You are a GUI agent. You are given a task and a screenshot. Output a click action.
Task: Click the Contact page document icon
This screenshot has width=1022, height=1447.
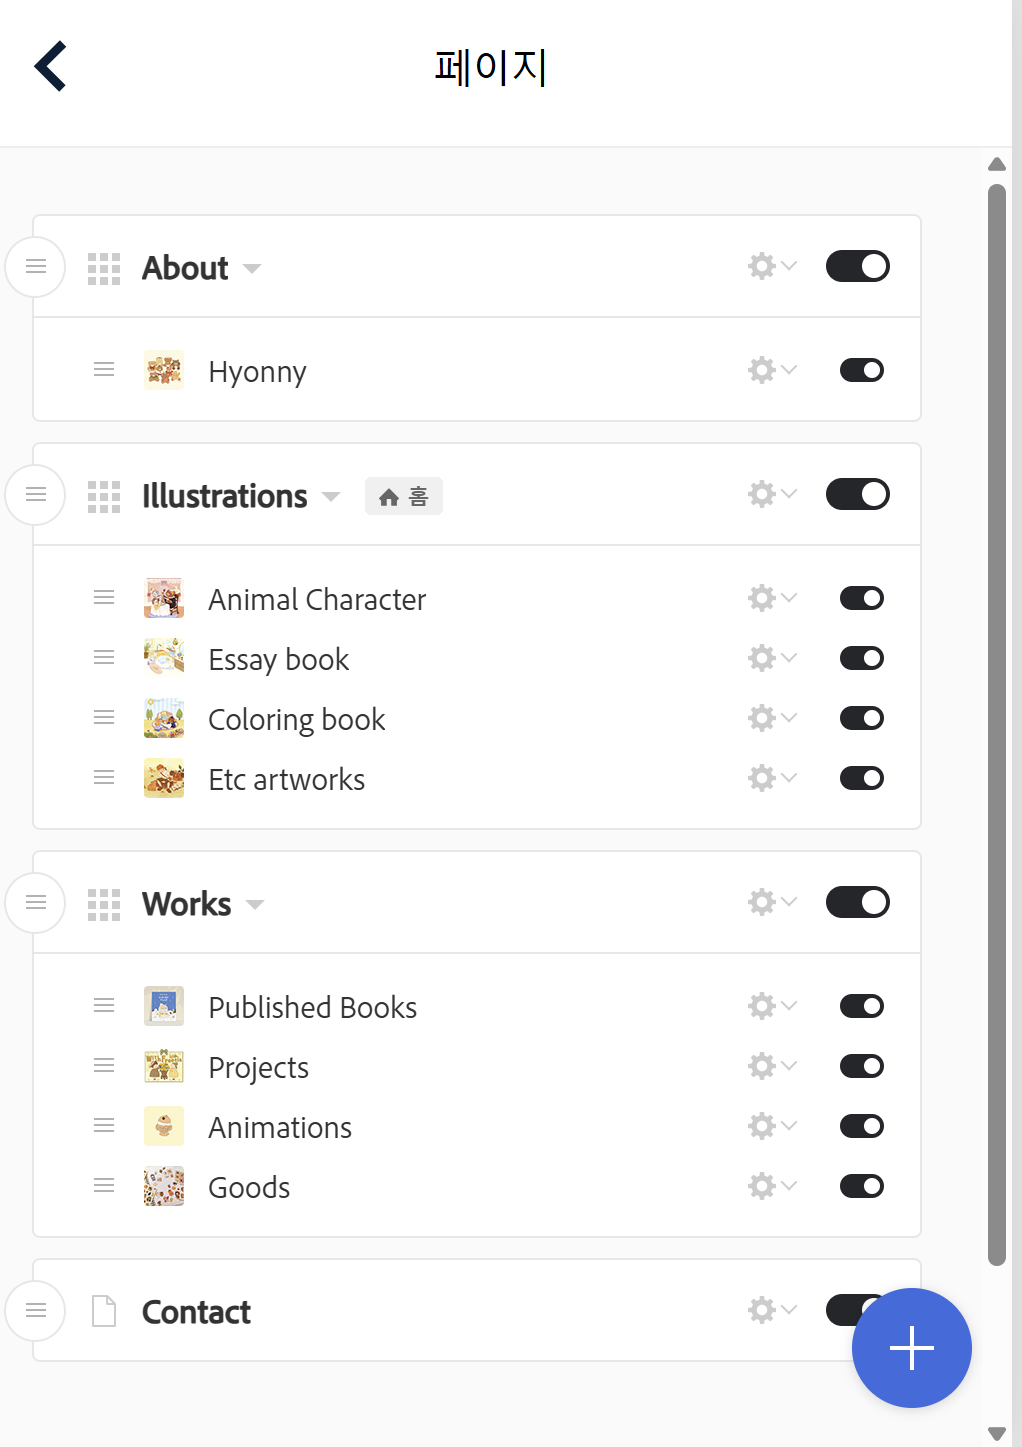pos(104,1311)
